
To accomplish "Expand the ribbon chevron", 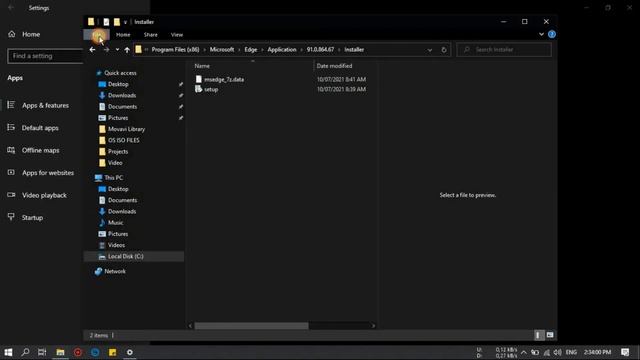I will (541, 34).
